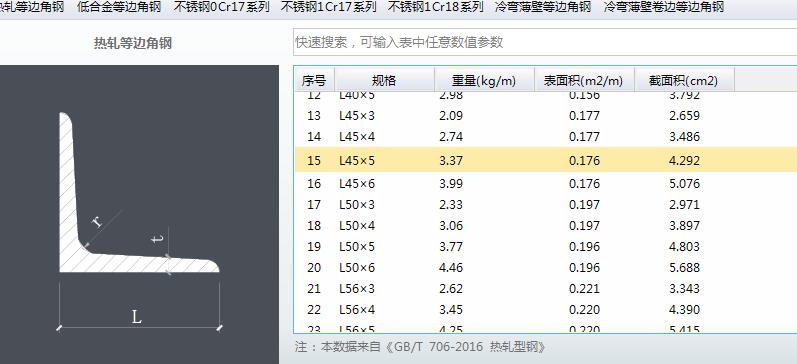Sort by the 规格 column header
Viewport: 797px width, 364px height.
tap(384, 80)
